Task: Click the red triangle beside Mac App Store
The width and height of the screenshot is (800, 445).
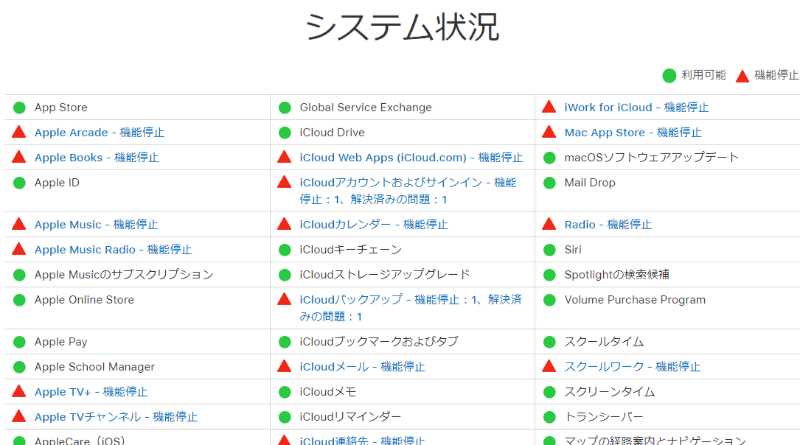Action: pos(549,132)
